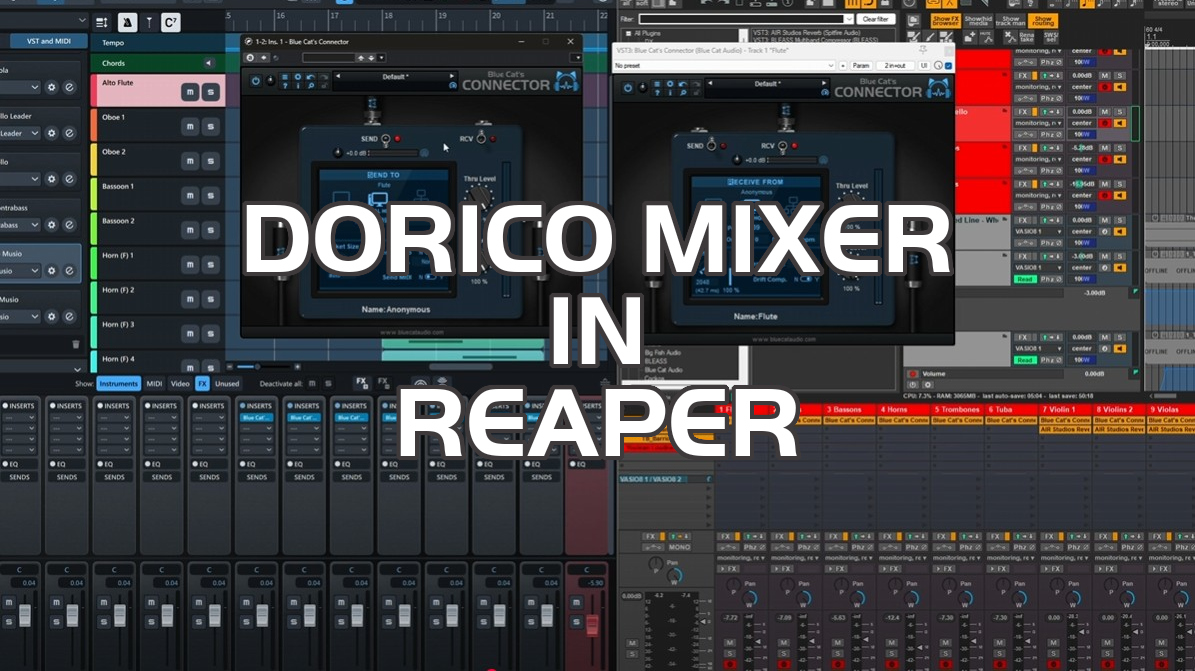Image resolution: width=1195 pixels, height=671 pixels.
Task: Open the VASIO8 1 dropdown on the -3.00dB track
Action: pos(1038,268)
